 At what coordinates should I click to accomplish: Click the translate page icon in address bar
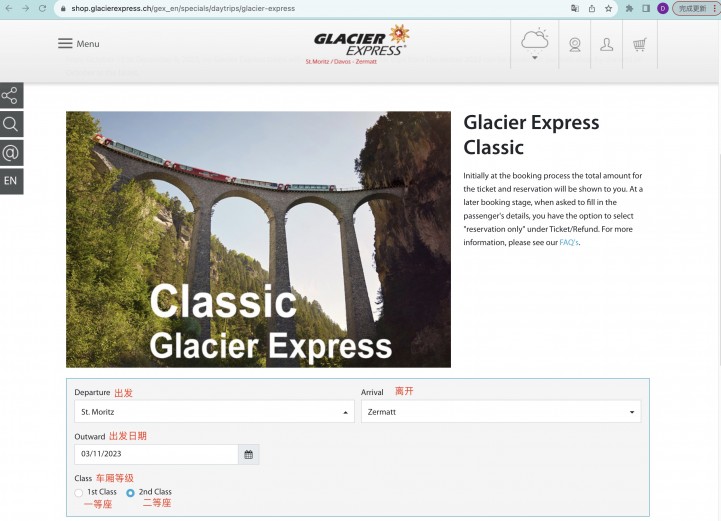tap(575, 8)
